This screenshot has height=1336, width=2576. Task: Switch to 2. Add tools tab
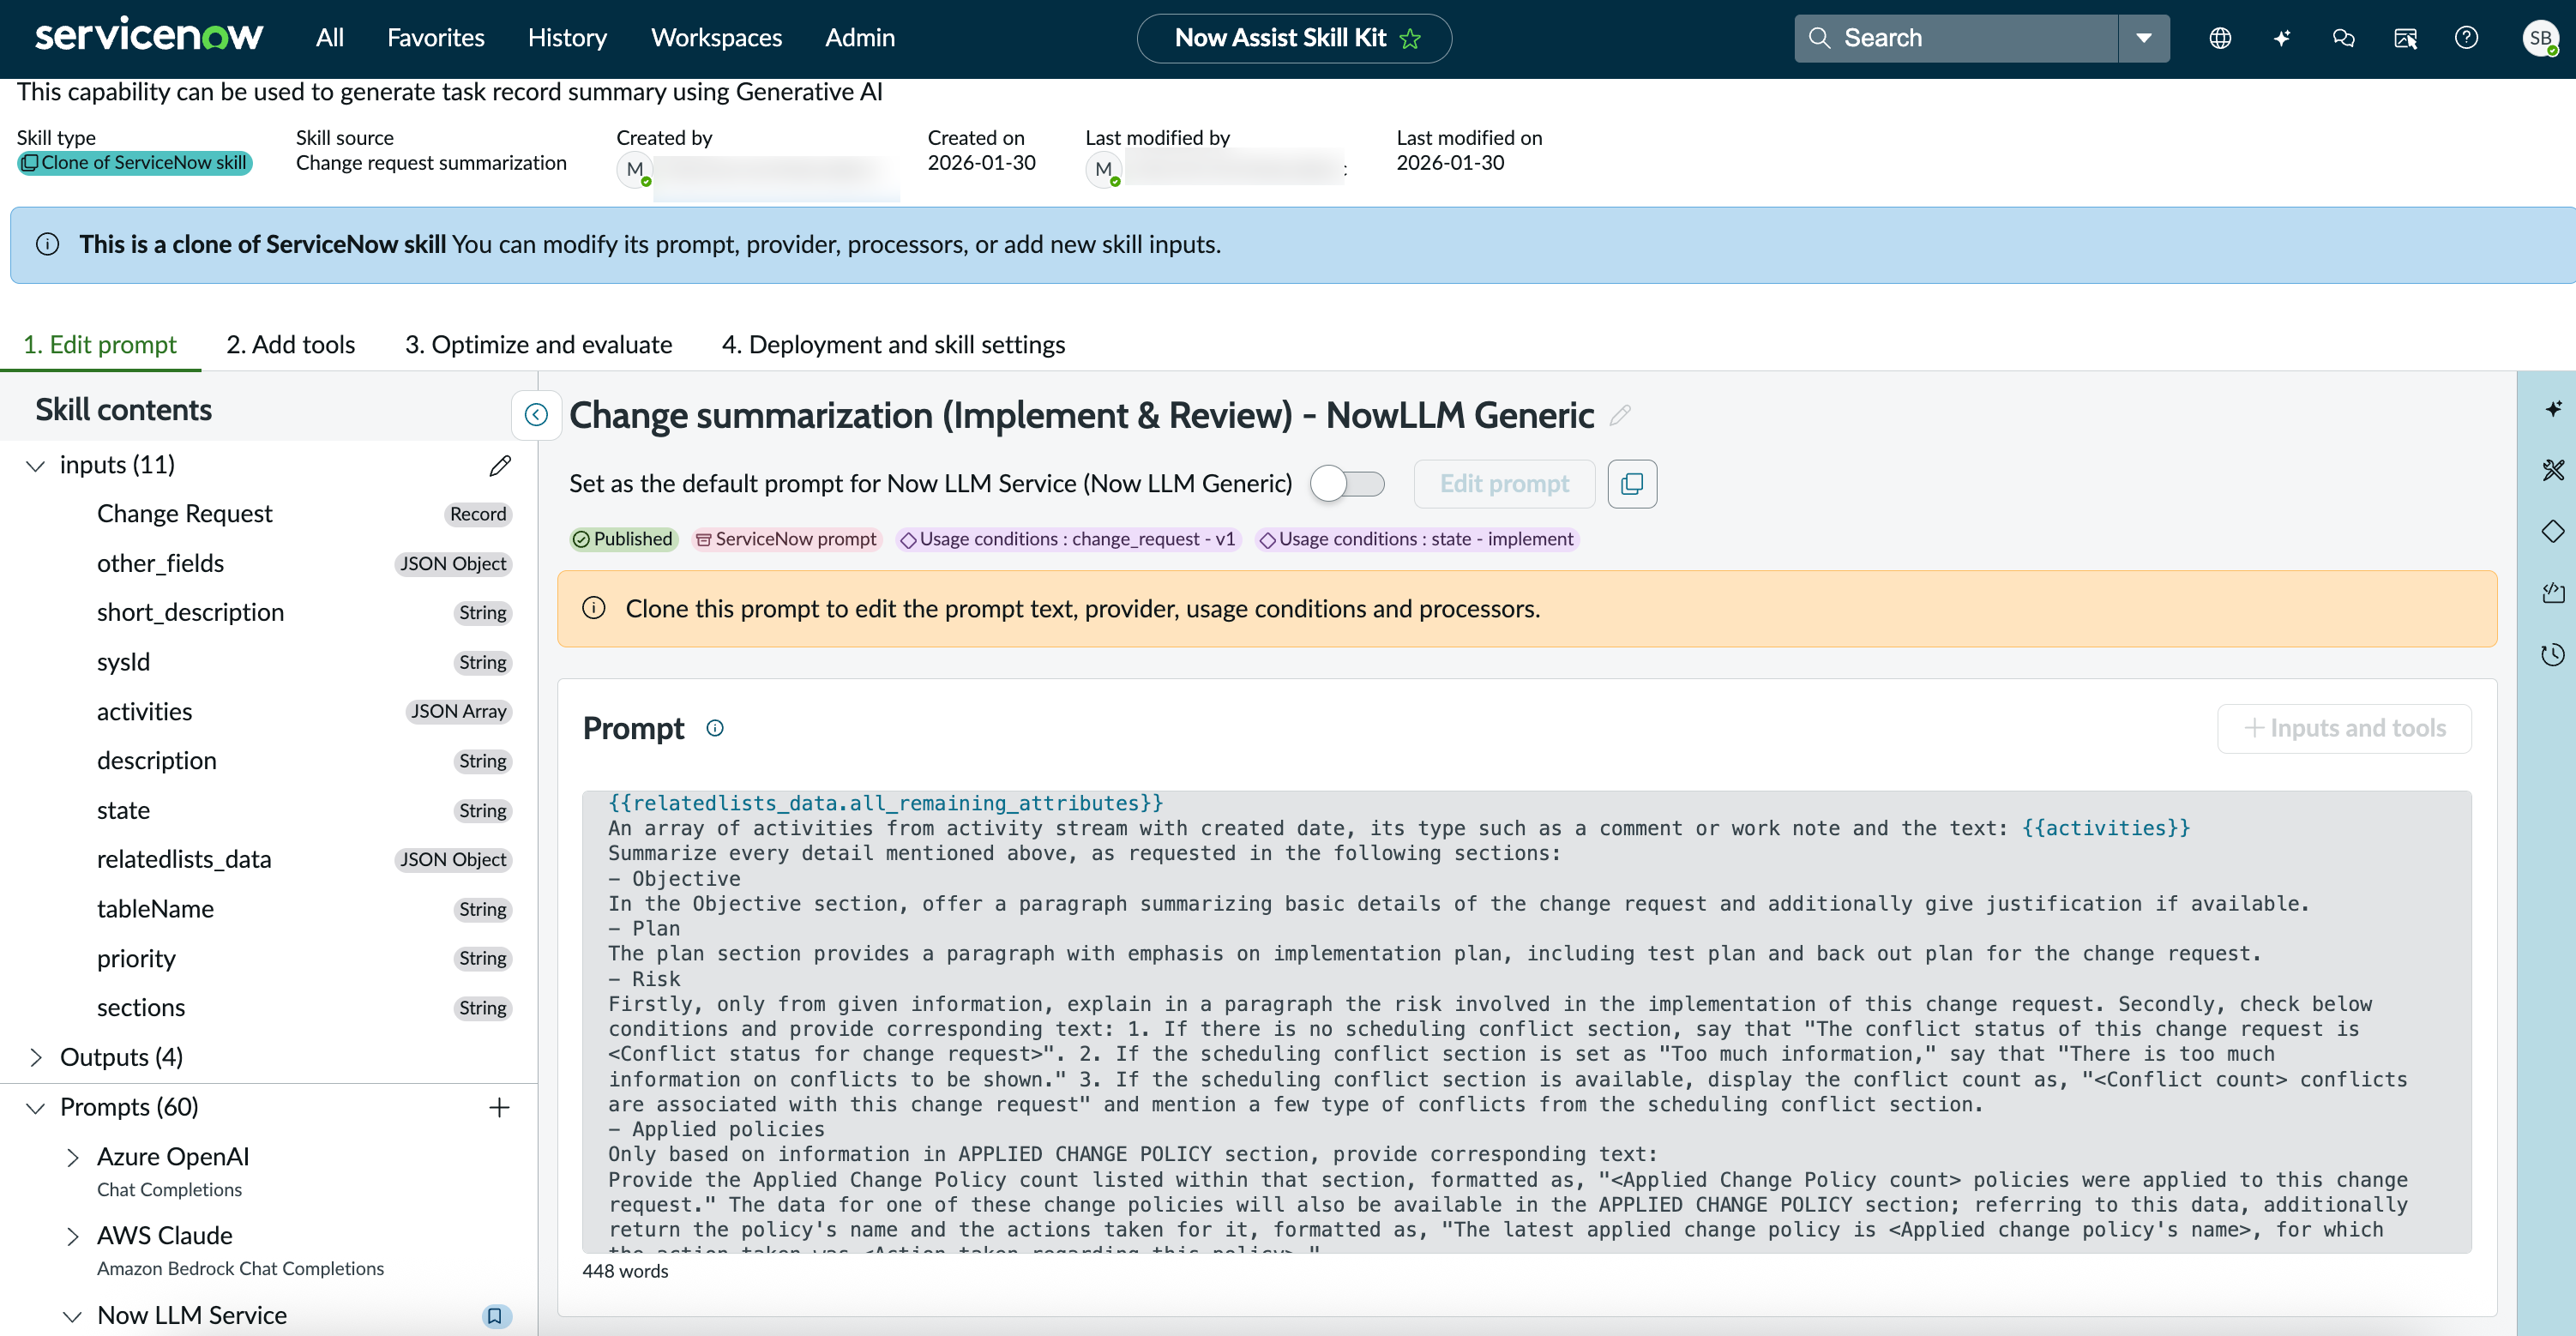click(x=291, y=344)
